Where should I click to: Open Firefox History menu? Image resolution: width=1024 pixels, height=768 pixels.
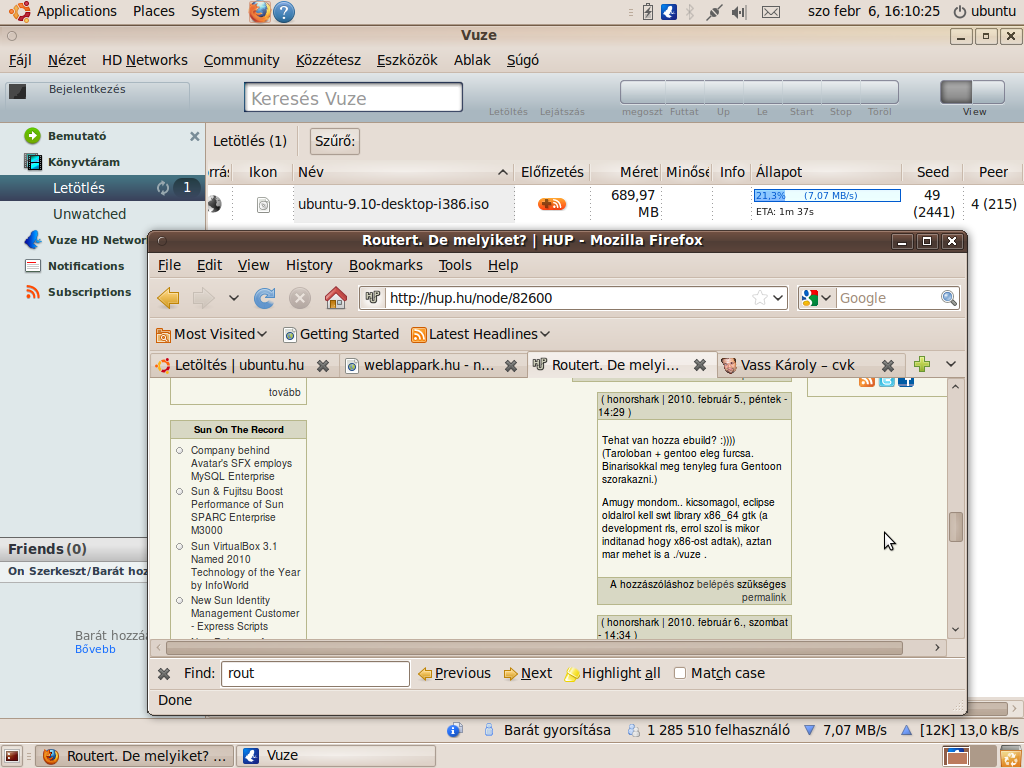pyautogui.click(x=309, y=265)
